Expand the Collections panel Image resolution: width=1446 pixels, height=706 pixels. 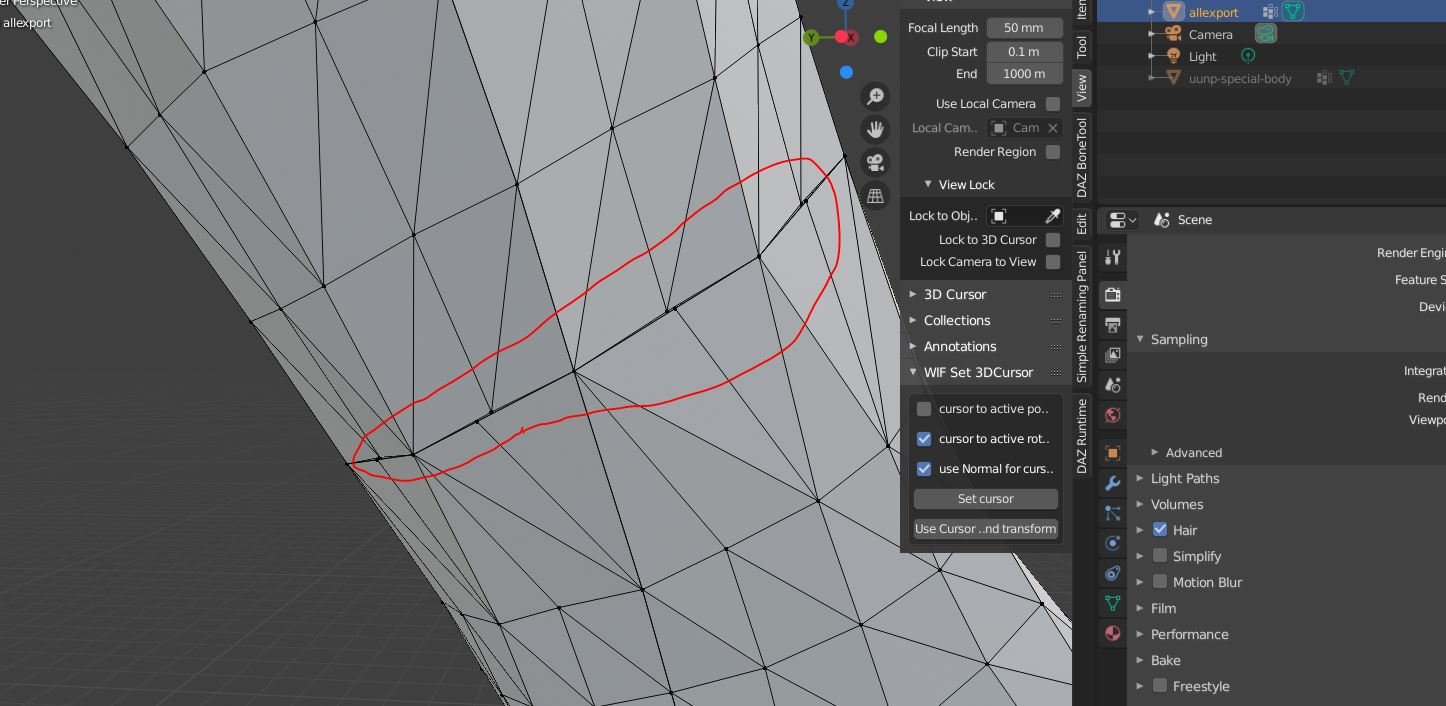(913, 320)
